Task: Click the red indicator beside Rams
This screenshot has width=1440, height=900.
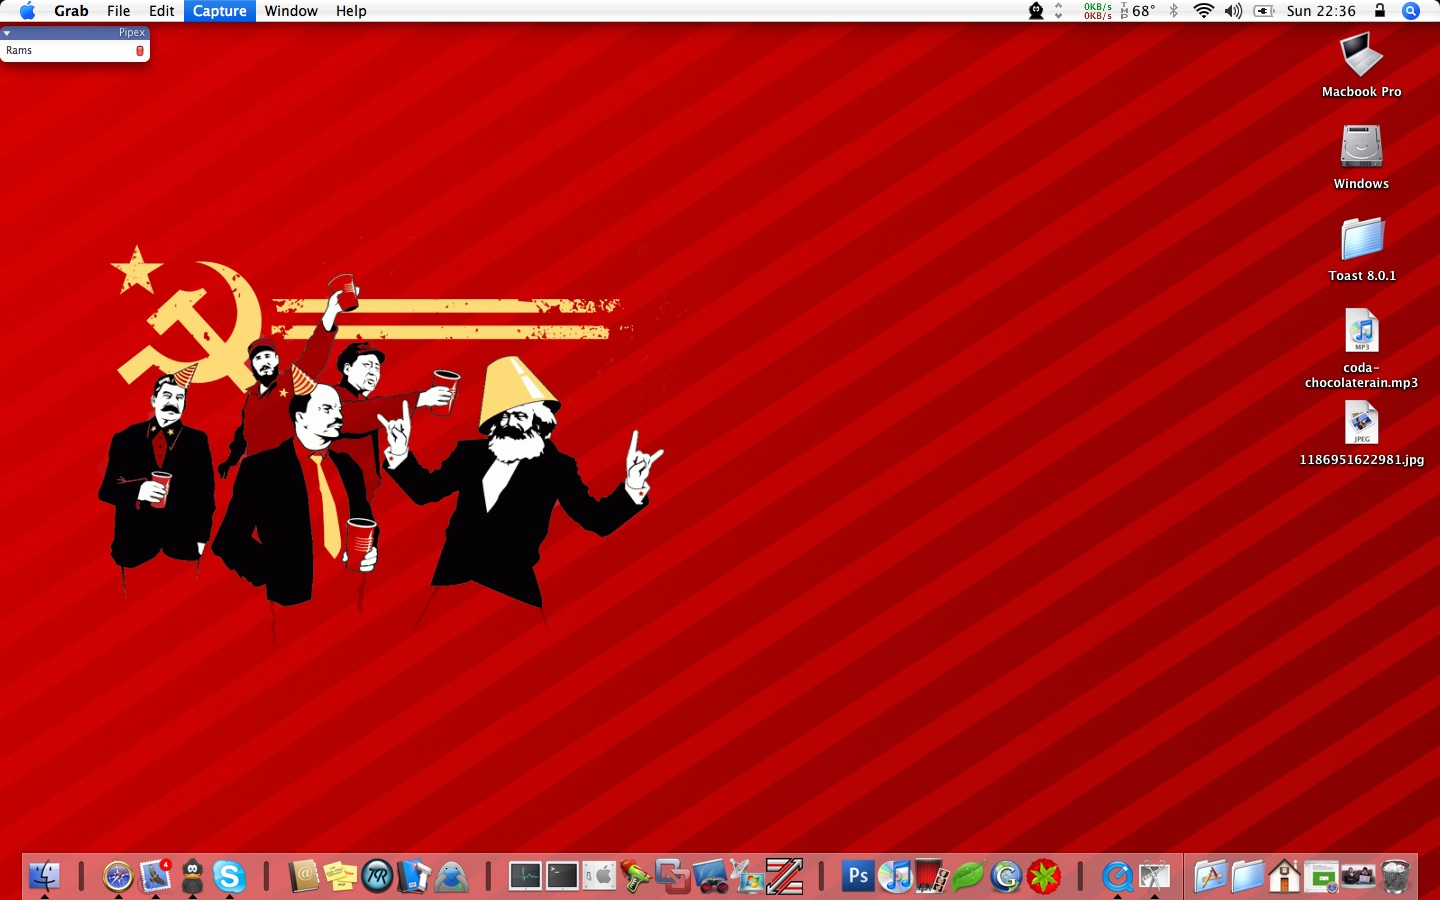Action: 140,51
